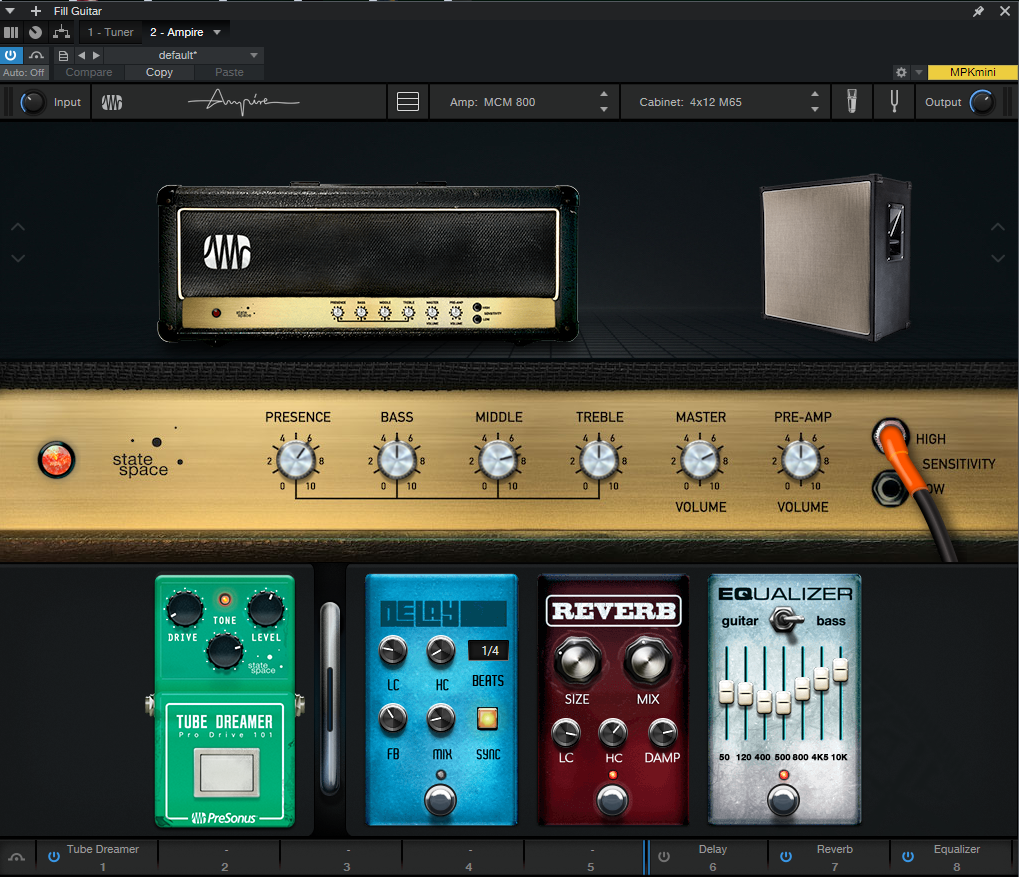Load the next preset arrow
Screen dimensions: 1019x877
coord(96,55)
